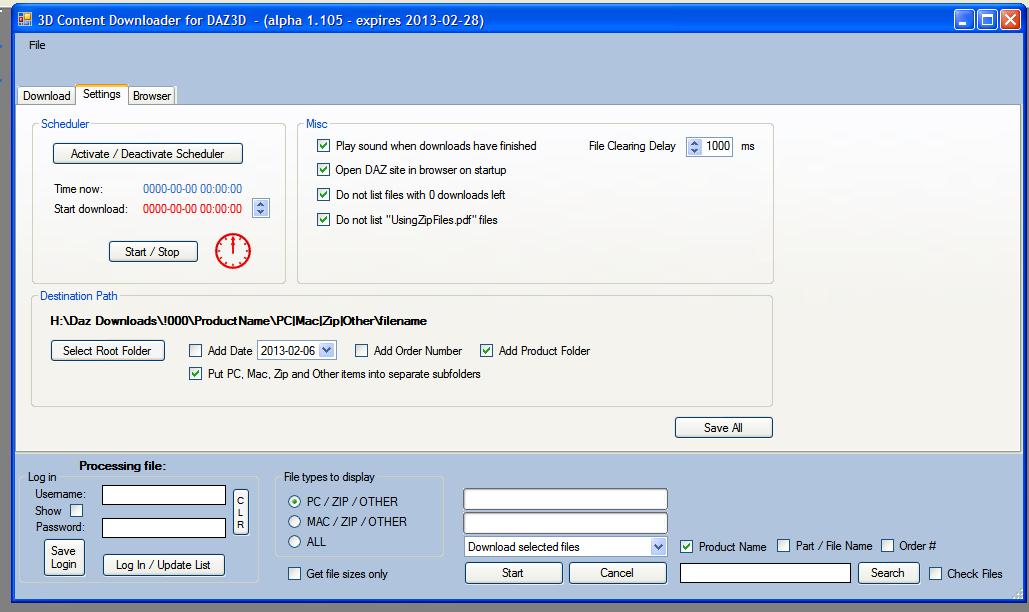Select the MAC / ZIP / OTHER radio option
This screenshot has height=612, width=1029.
click(294, 521)
